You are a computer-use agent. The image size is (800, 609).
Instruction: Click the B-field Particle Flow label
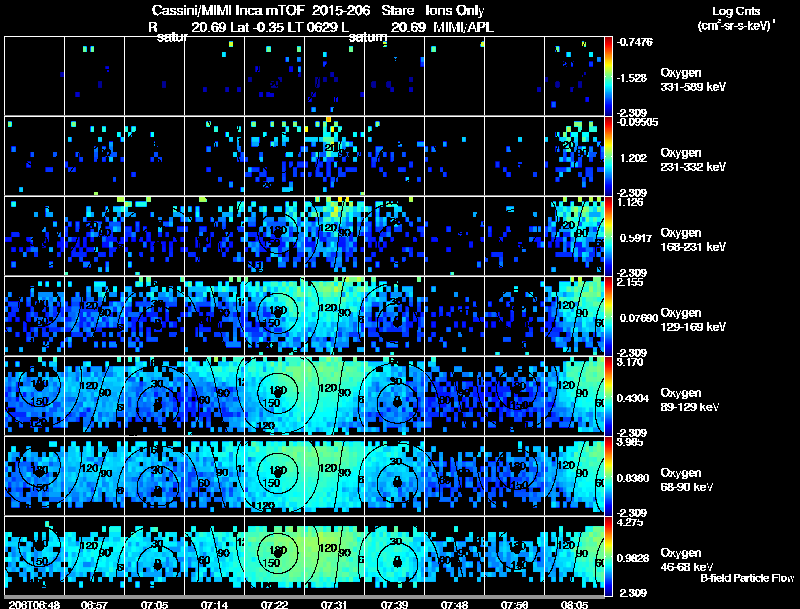(747, 578)
